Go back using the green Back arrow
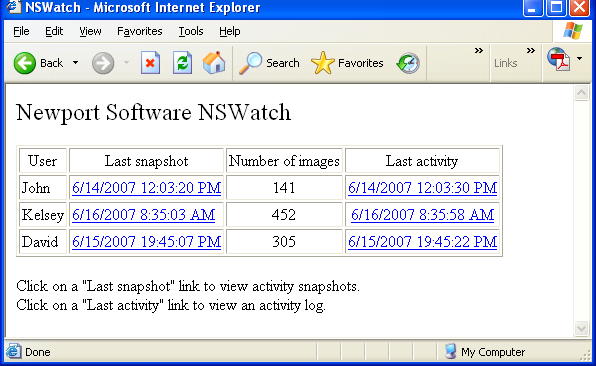 coord(25,63)
